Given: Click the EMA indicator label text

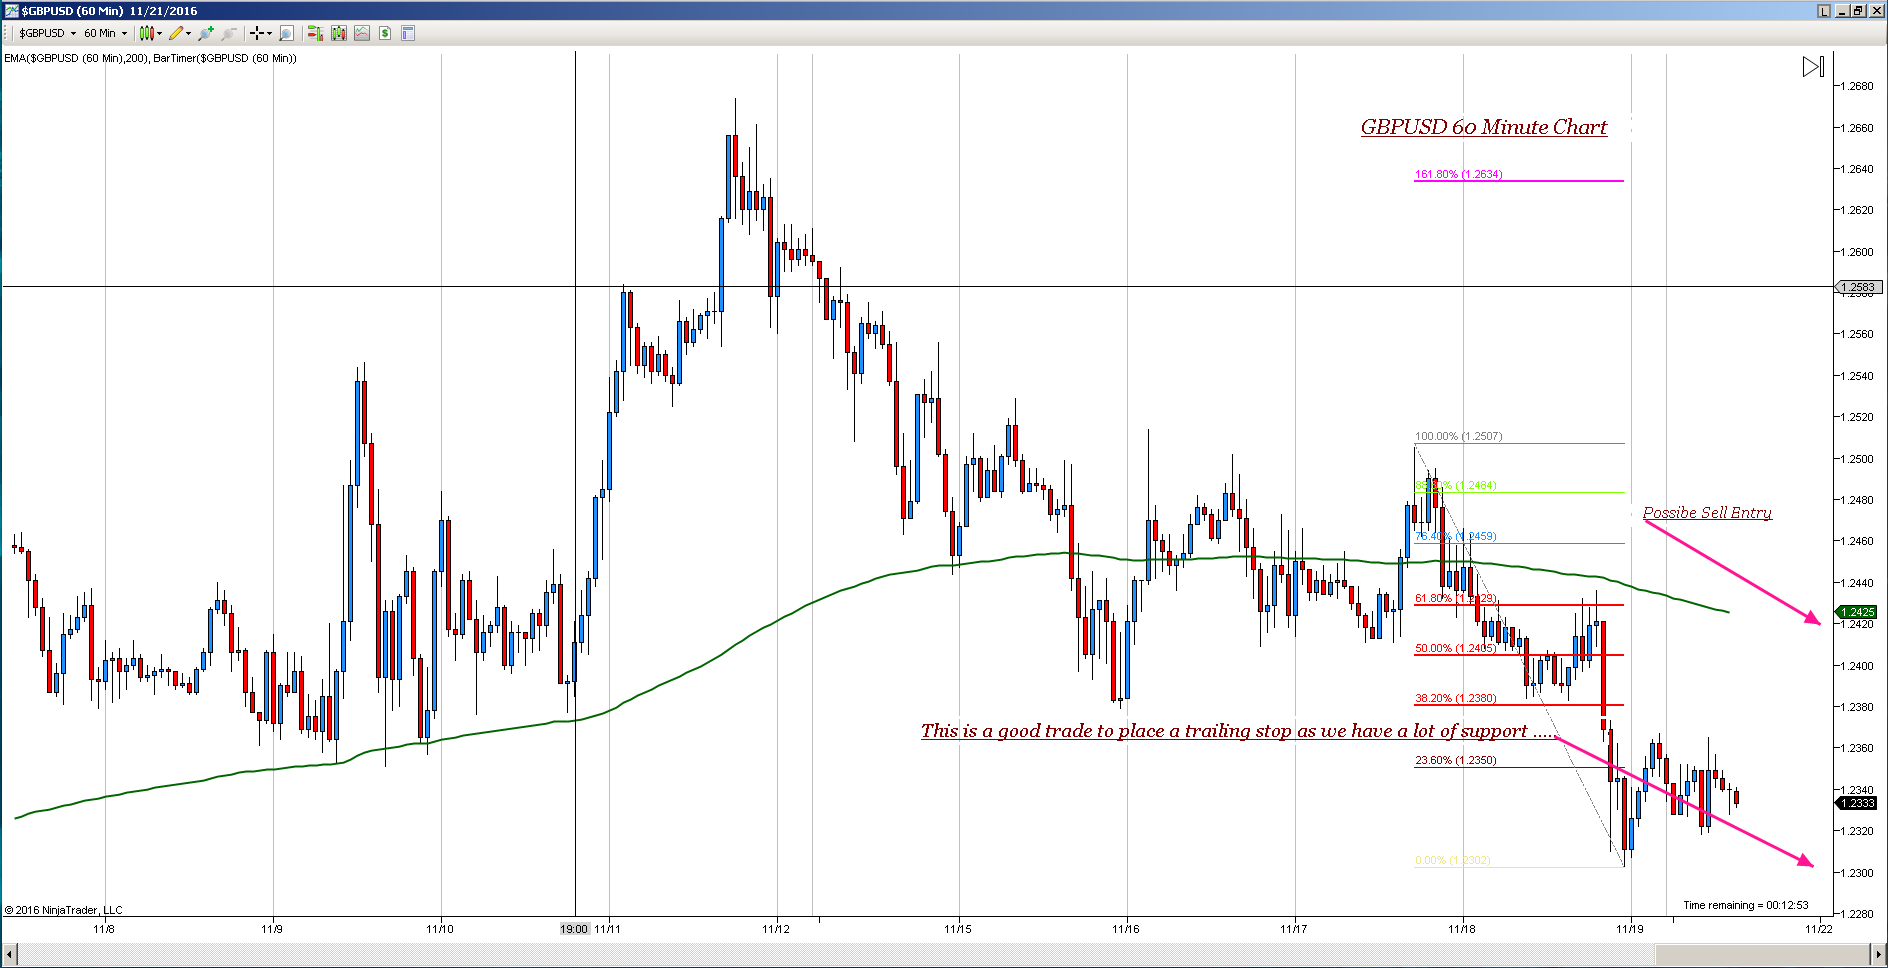Looking at the screenshot, I should (x=150, y=58).
